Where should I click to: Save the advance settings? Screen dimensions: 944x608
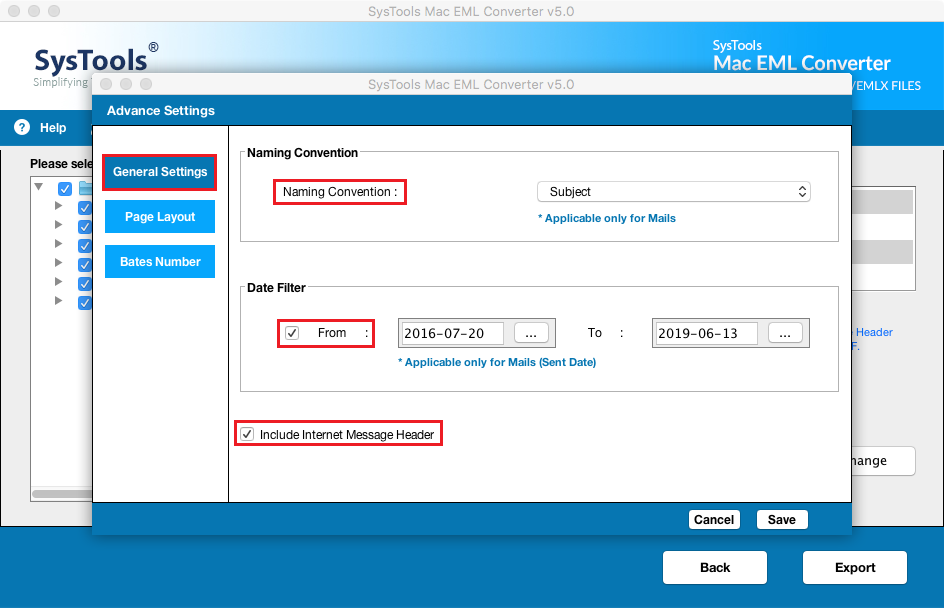click(781, 520)
